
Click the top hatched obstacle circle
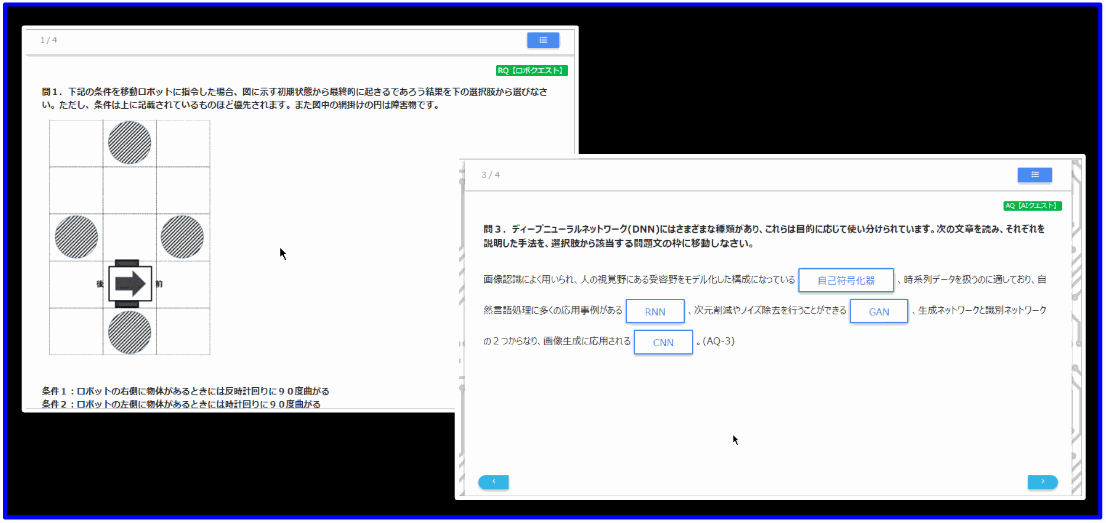130,142
